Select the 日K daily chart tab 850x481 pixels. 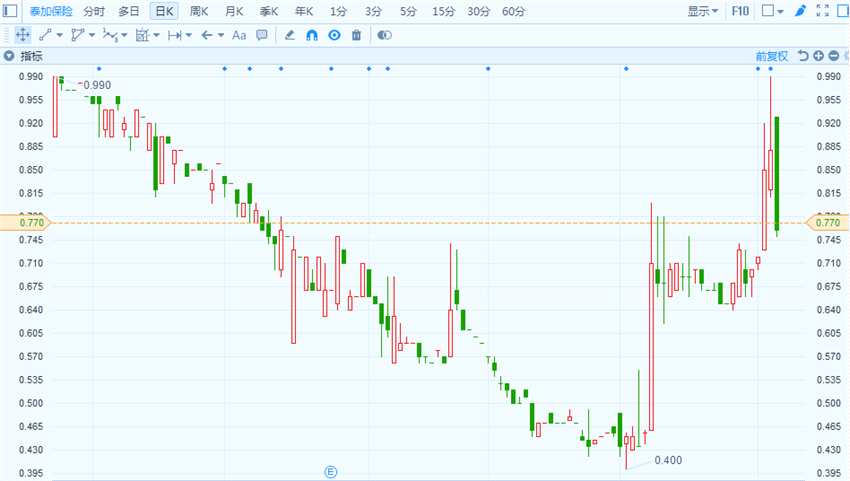click(164, 11)
